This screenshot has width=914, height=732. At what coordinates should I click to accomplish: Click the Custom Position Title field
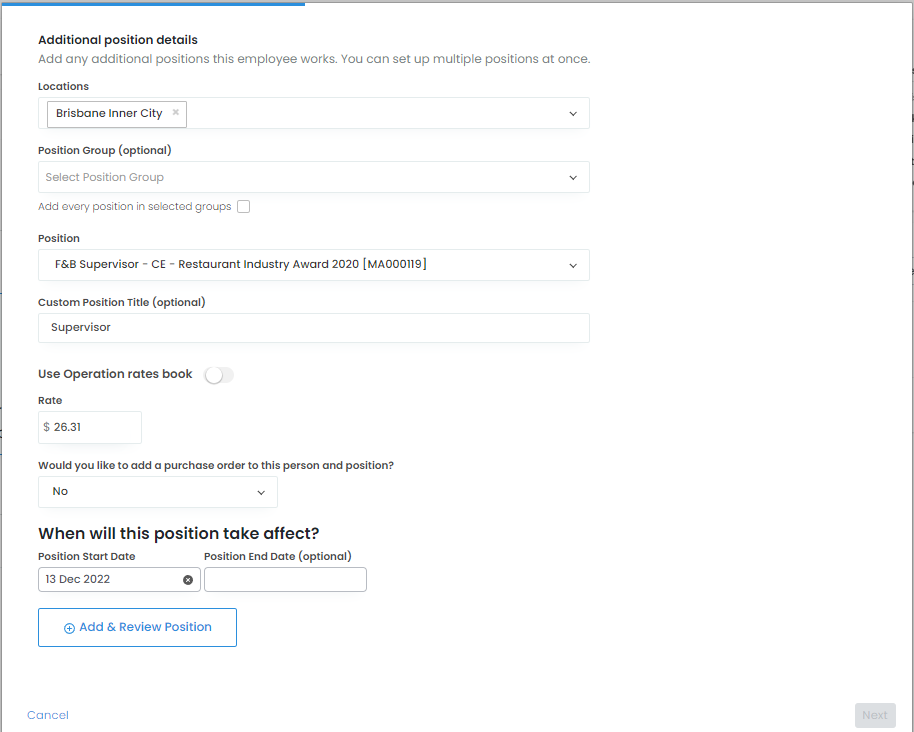tap(314, 328)
